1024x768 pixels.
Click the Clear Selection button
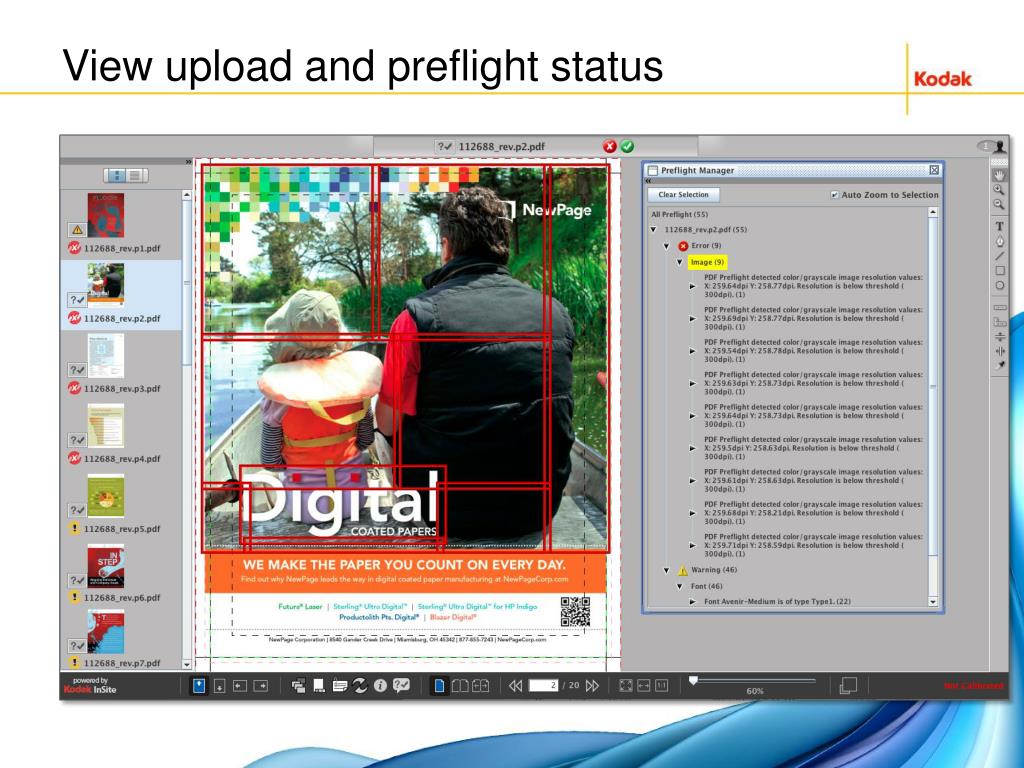pyautogui.click(x=683, y=195)
